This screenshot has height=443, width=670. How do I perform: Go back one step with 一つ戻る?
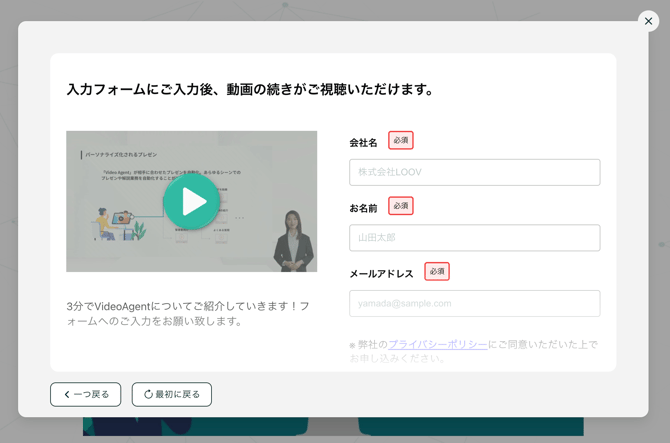(x=85, y=394)
